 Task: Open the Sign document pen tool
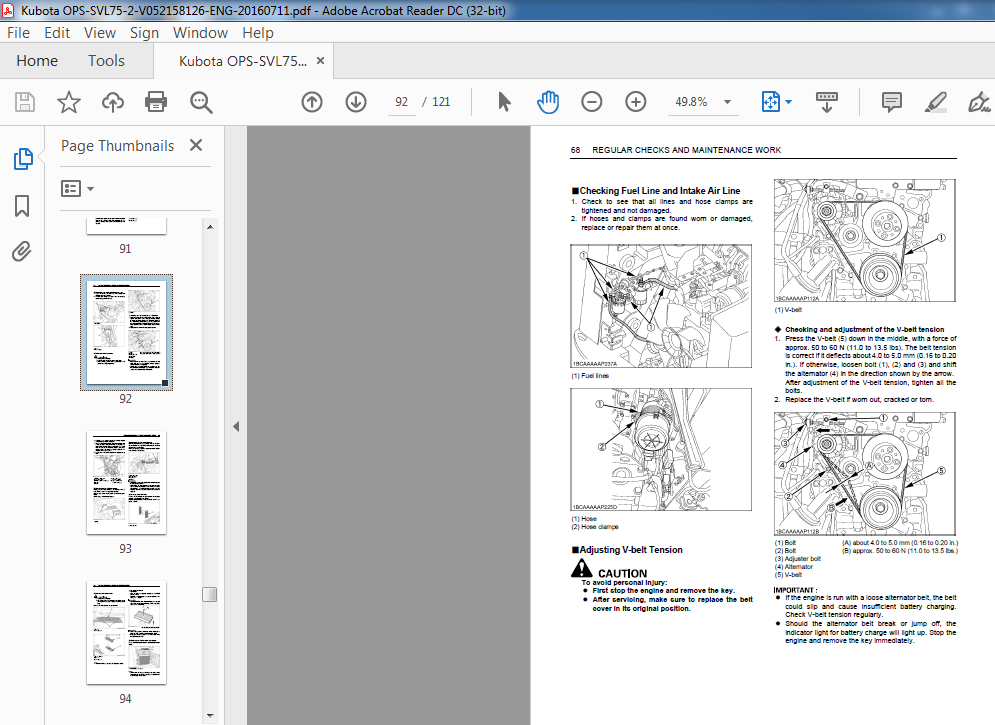point(979,102)
